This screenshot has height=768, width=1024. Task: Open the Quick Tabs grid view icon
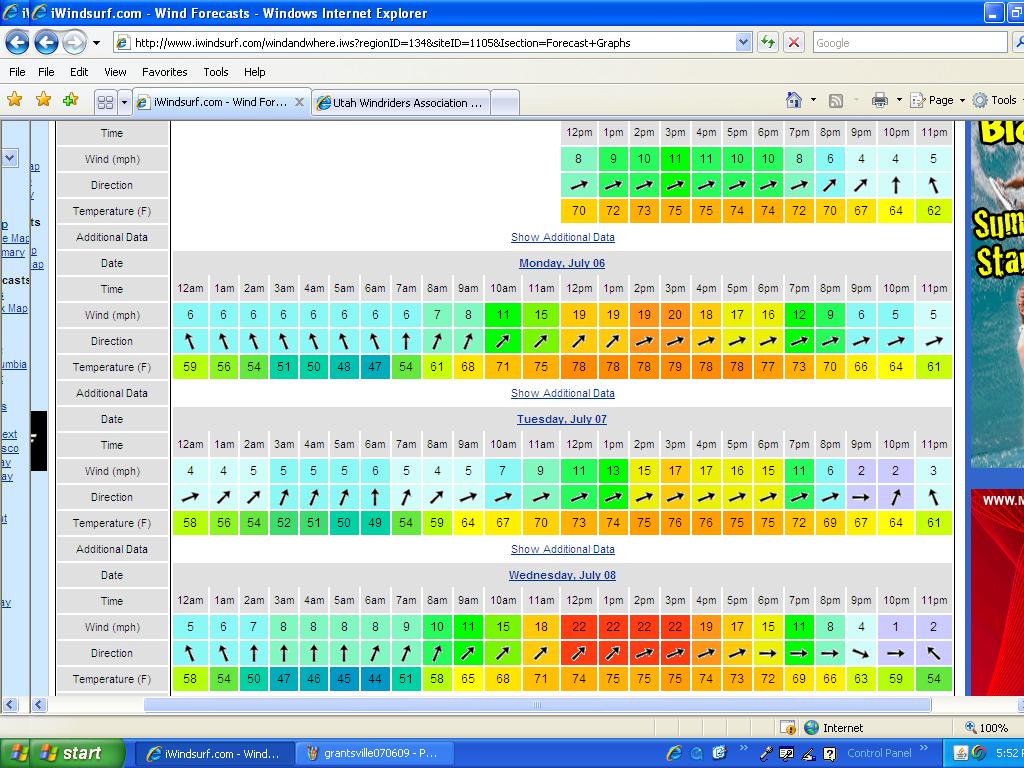(x=105, y=102)
